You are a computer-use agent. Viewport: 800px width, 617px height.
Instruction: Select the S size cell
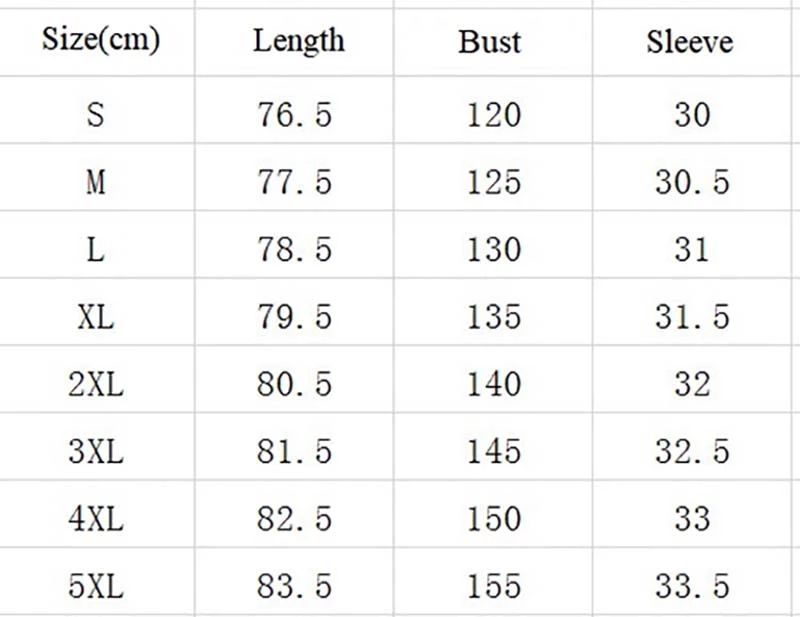coord(95,115)
